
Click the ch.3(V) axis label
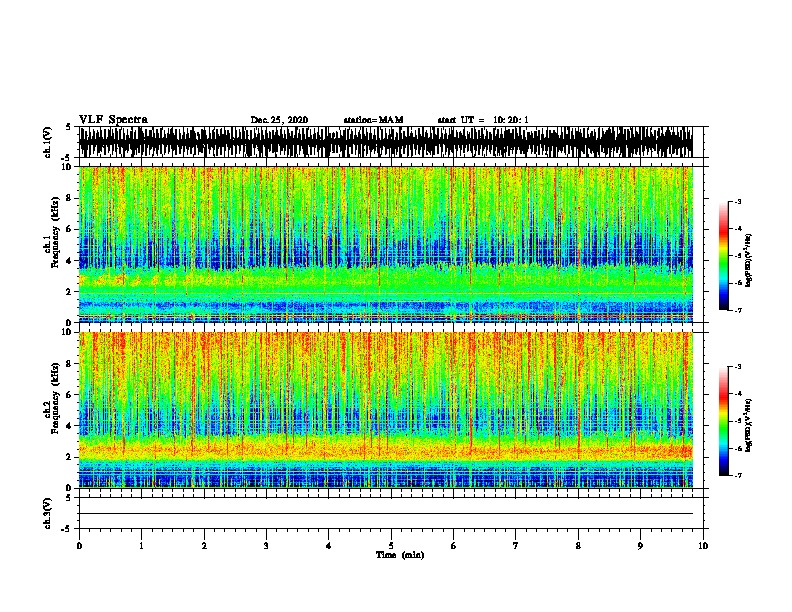point(47,513)
